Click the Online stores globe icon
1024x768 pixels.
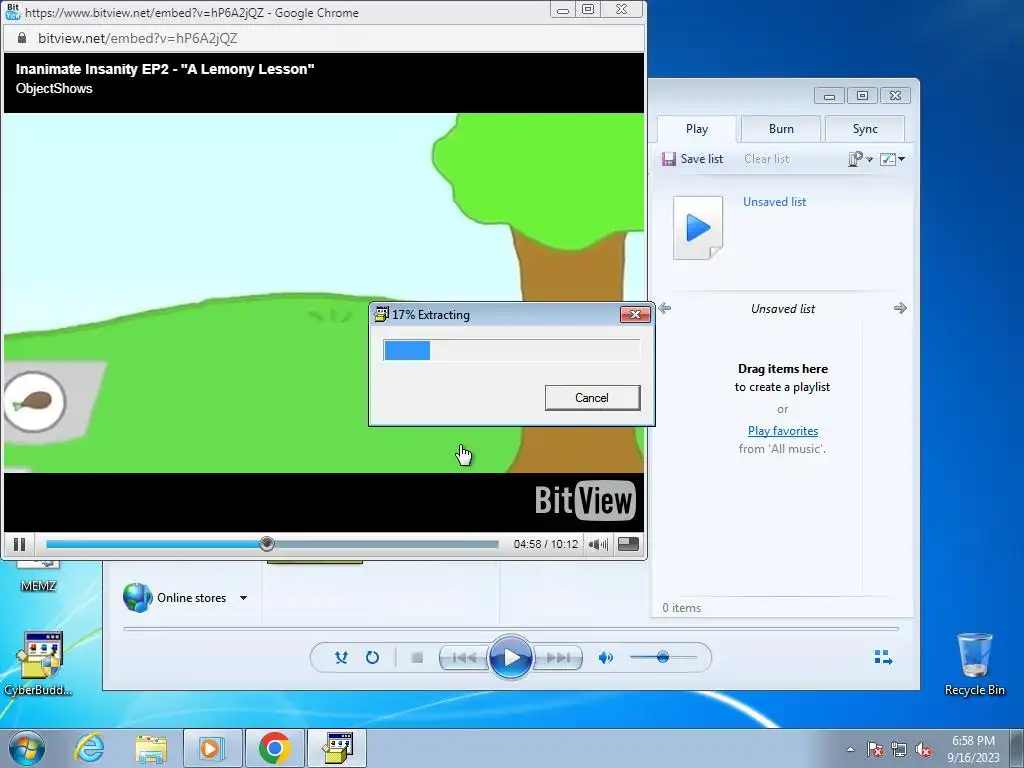pos(137,597)
